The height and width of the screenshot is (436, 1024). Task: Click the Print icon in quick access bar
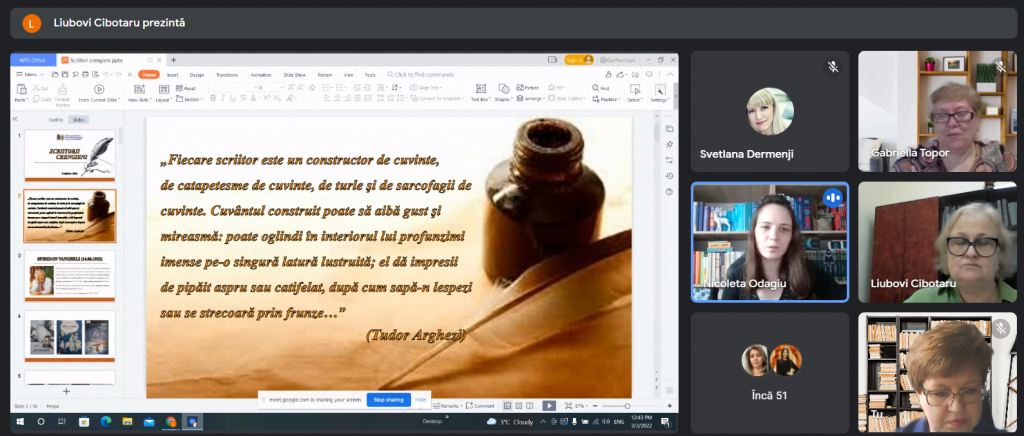click(x=86, y=74)
